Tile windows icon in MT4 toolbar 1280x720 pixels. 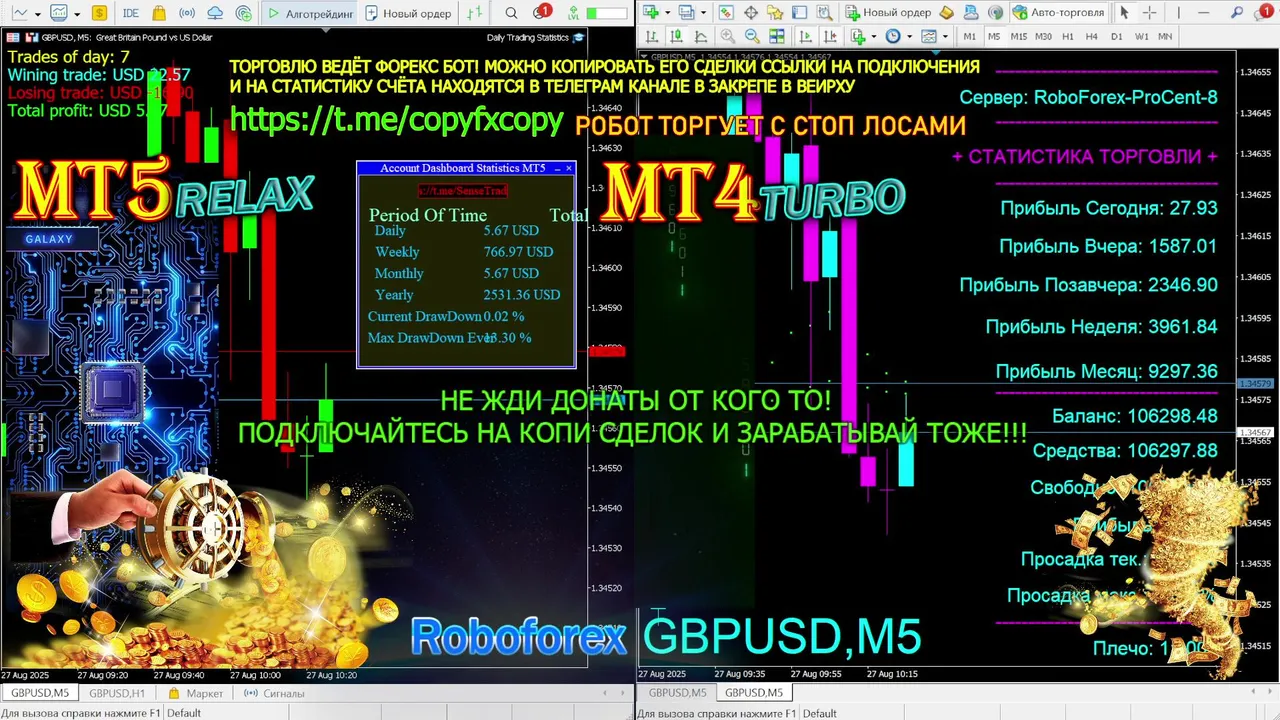click(776, 36)
